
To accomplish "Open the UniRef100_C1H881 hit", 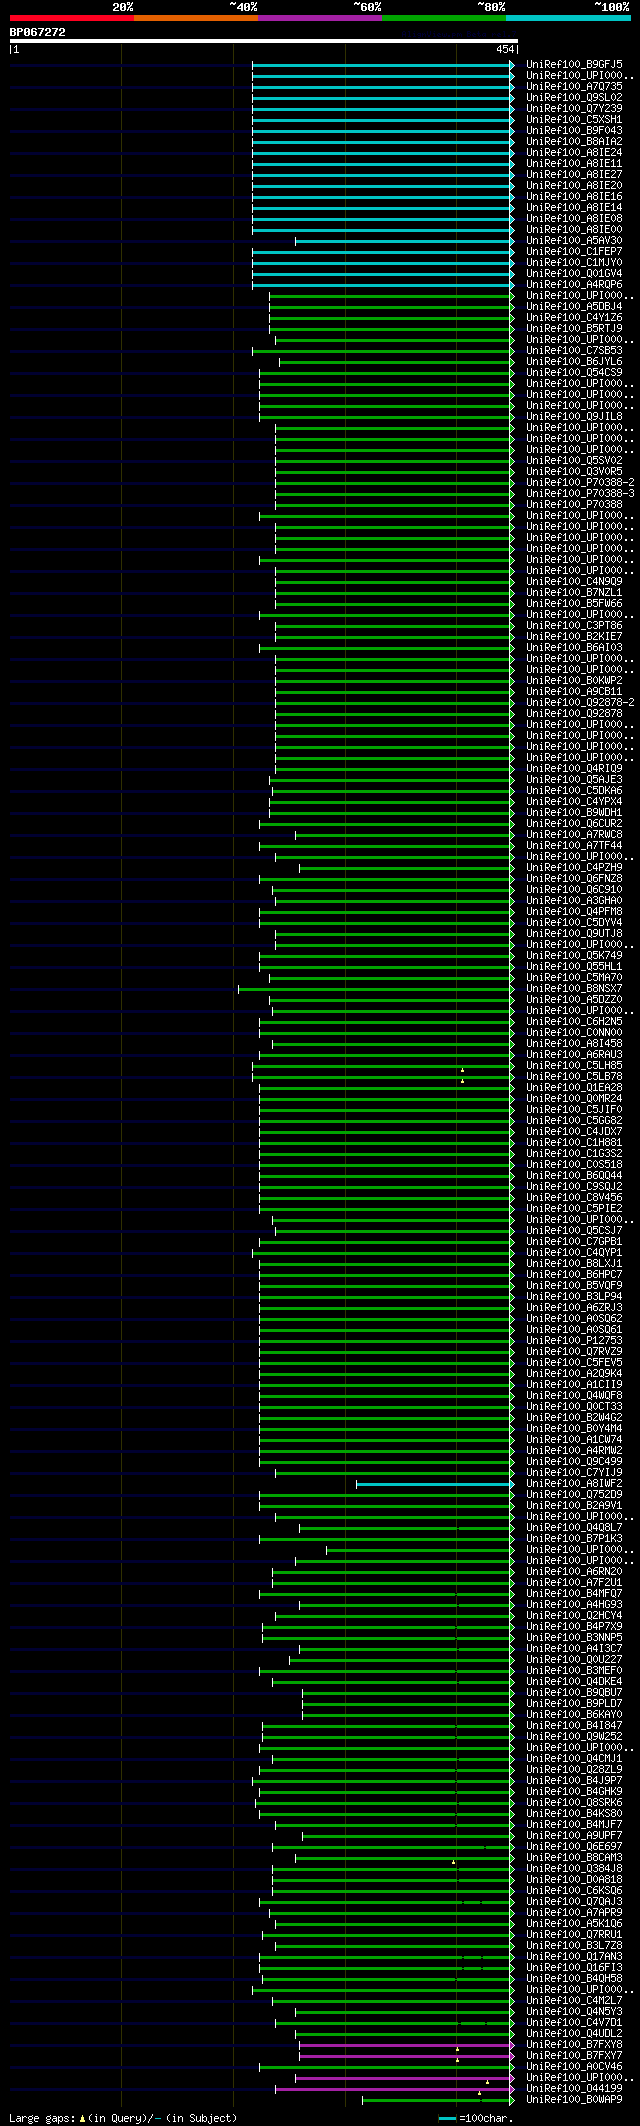I will pos(575,1142).
